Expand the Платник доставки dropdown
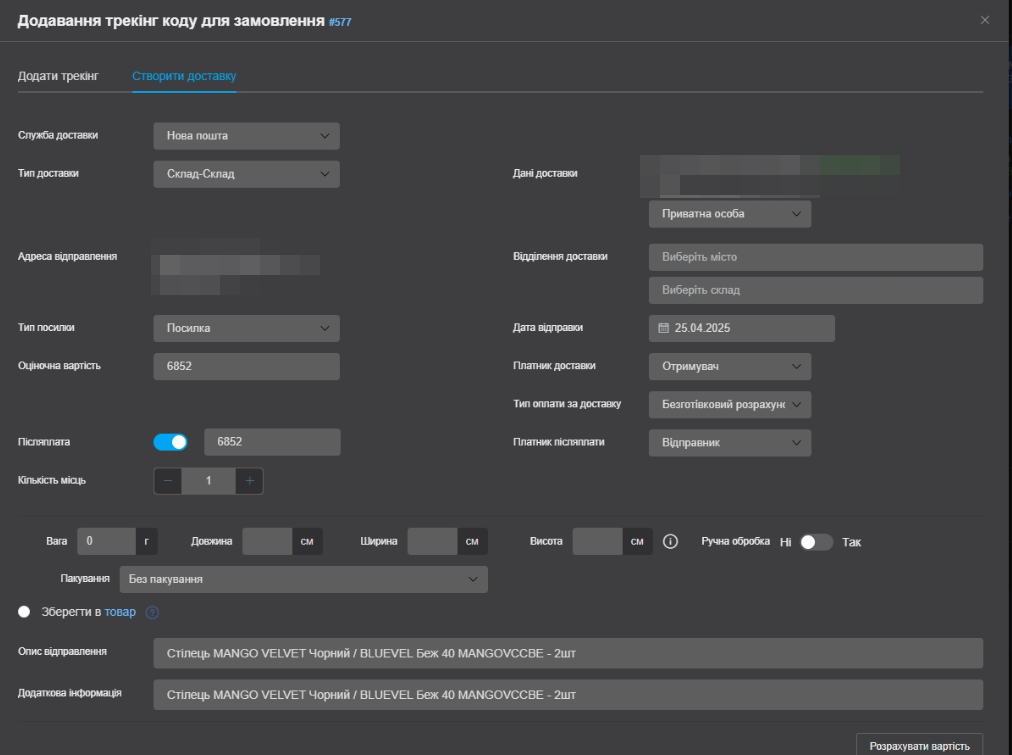 (729, 366)
